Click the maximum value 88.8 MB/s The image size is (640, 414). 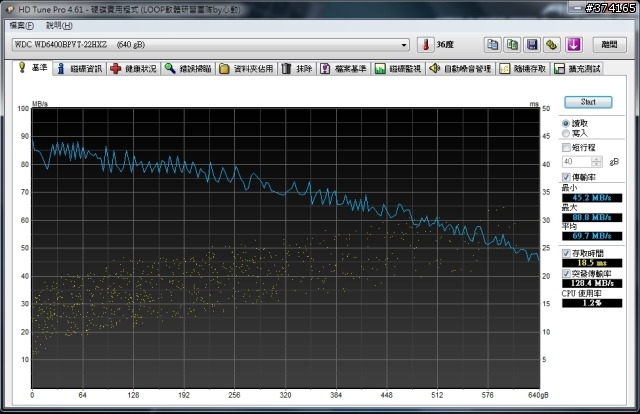pos(592,217)
